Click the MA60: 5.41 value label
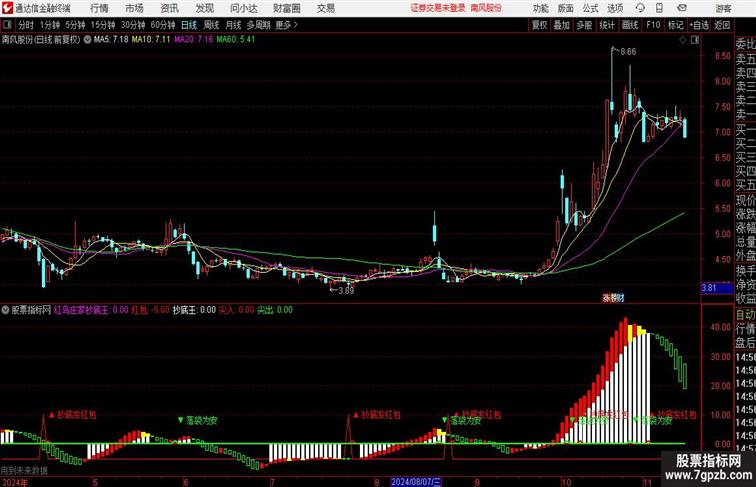This screenshot has width=756, height=487. [x=235, y=40]
